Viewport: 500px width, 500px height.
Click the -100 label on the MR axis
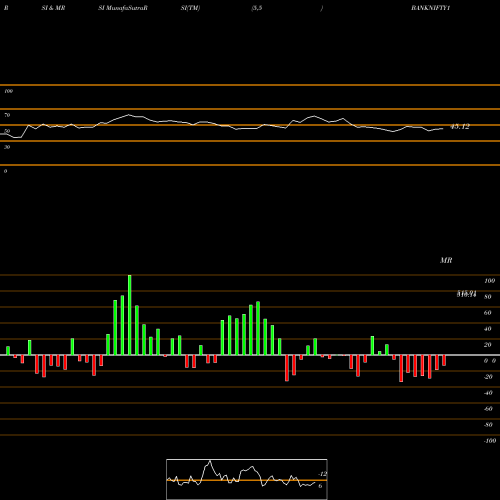tap(490, 441)
